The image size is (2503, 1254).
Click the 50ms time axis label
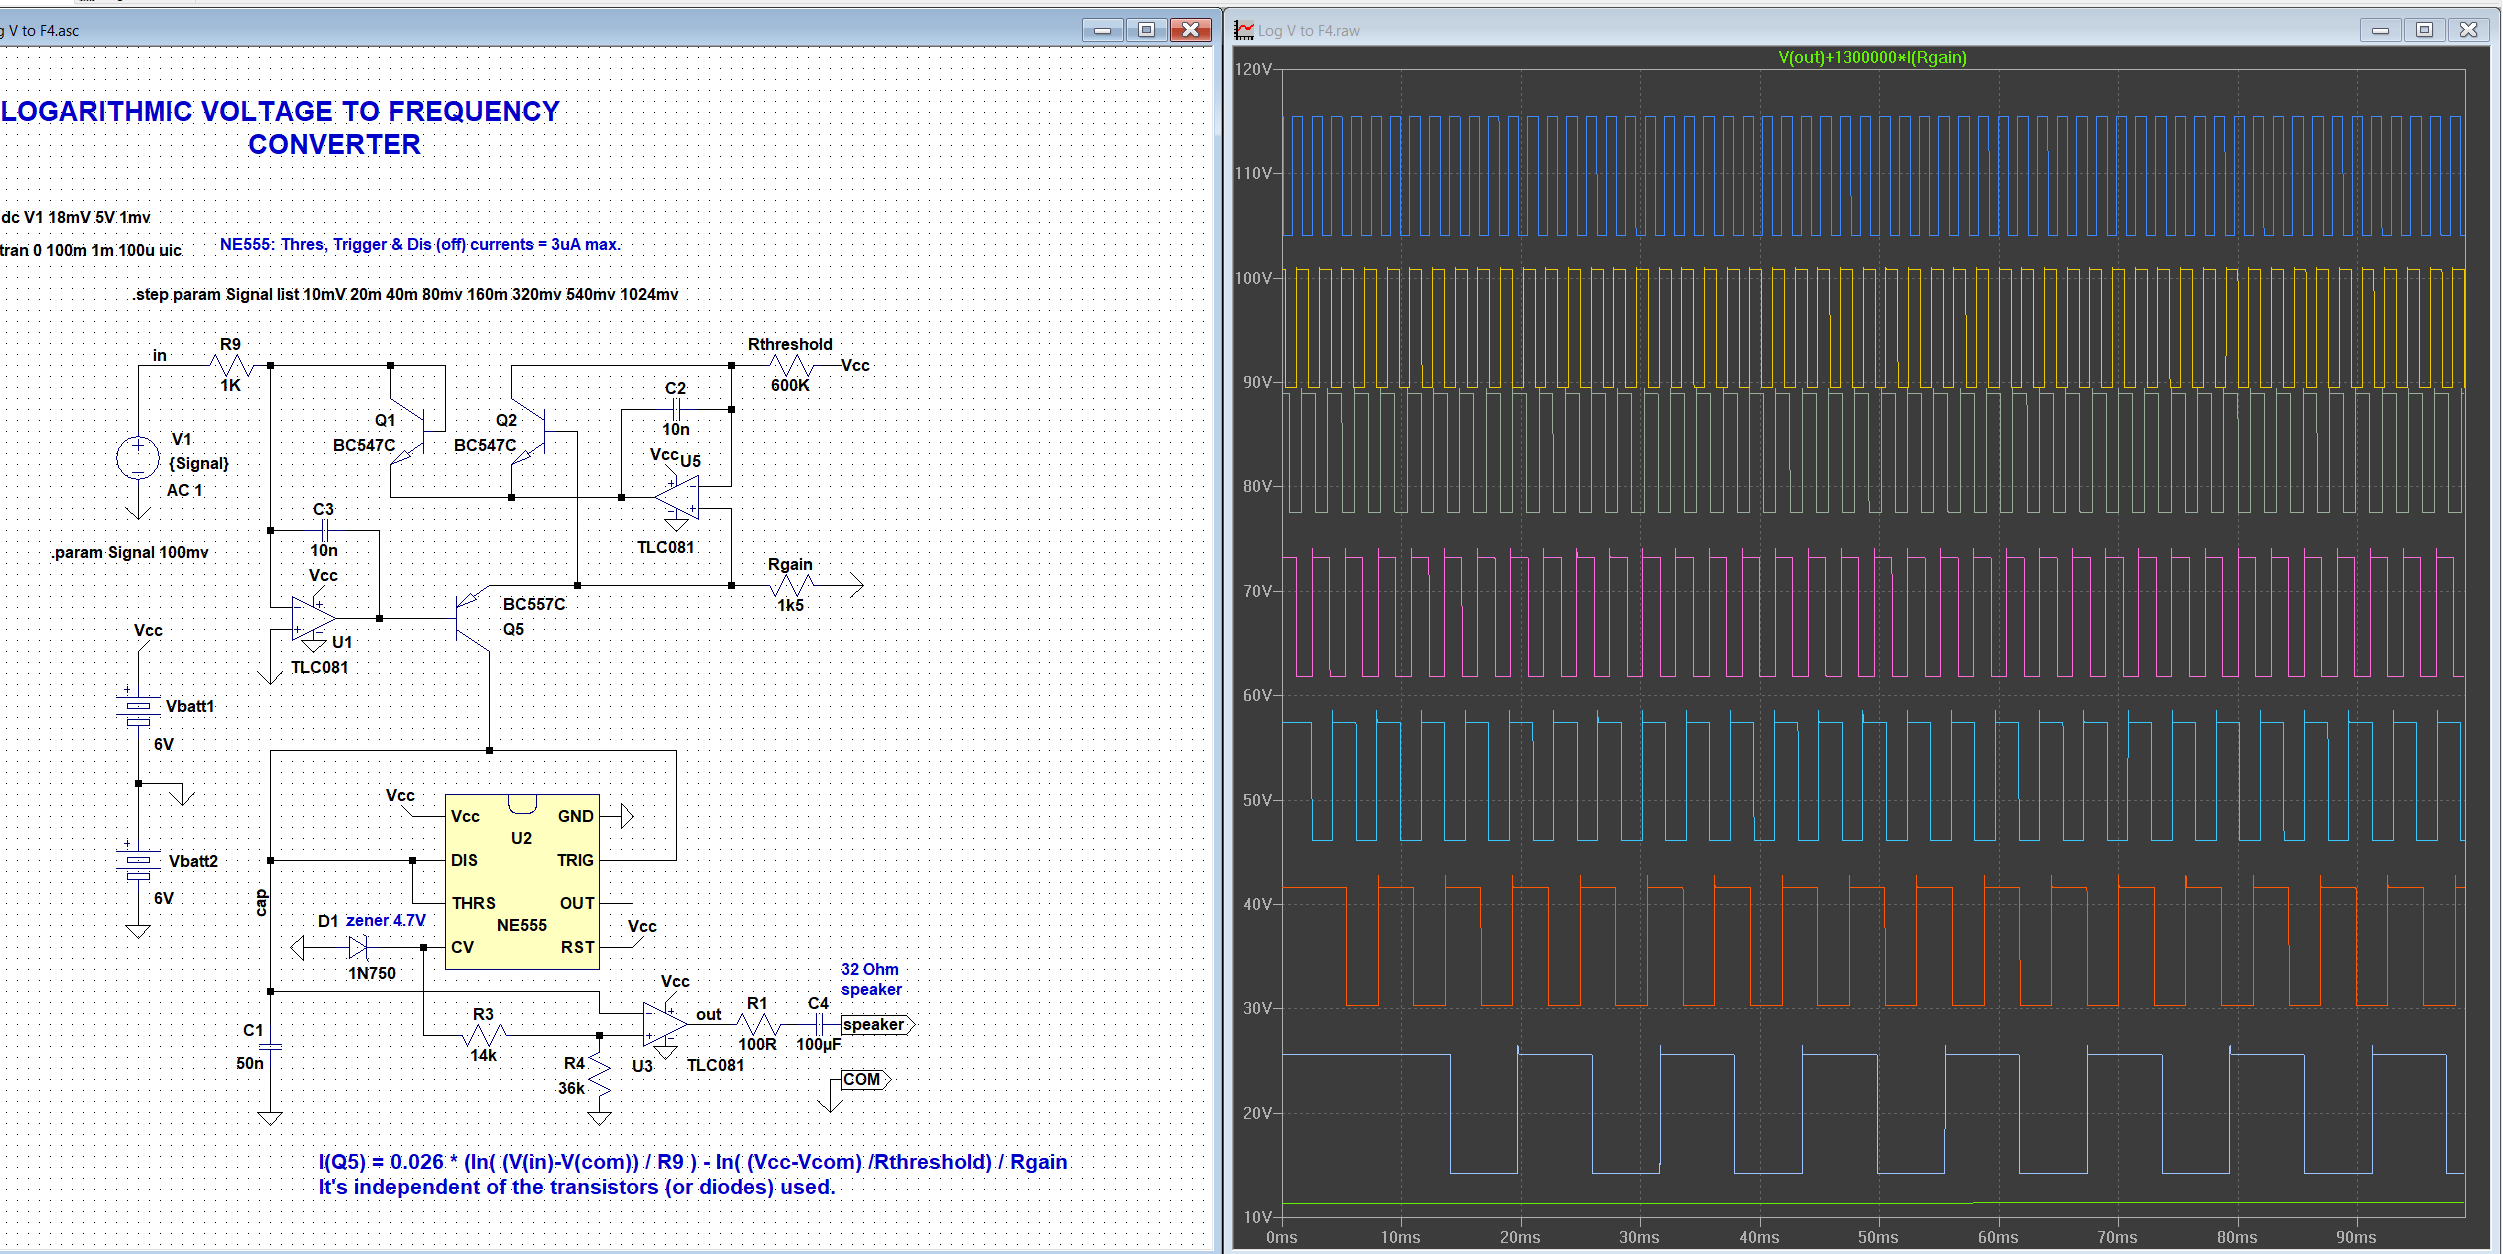click(1878, 1237)
